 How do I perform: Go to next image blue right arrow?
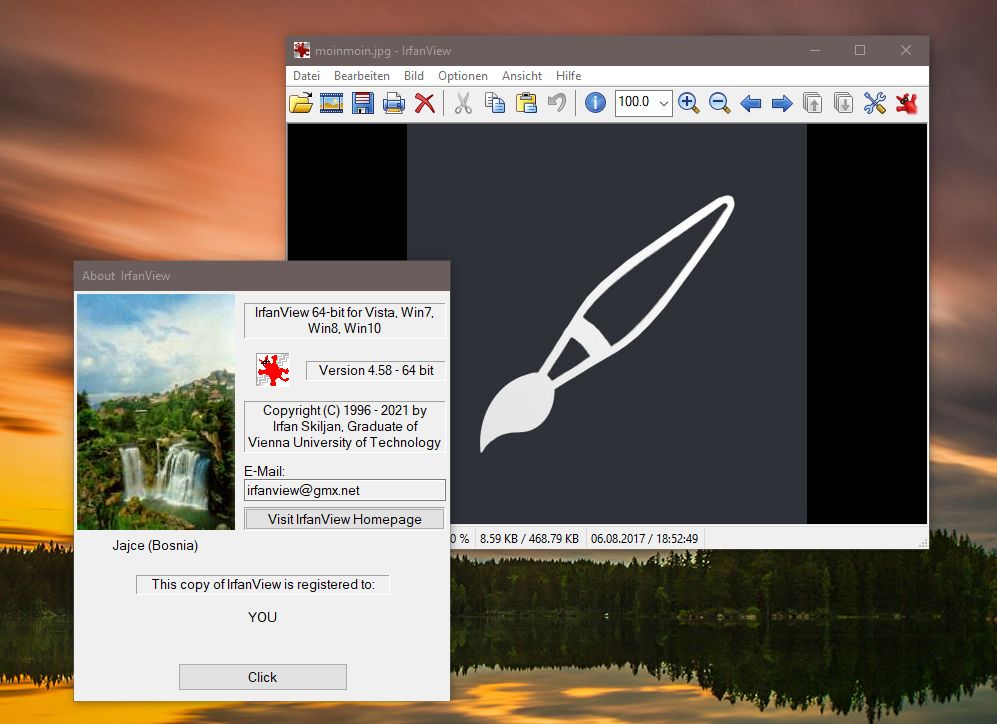781,102
